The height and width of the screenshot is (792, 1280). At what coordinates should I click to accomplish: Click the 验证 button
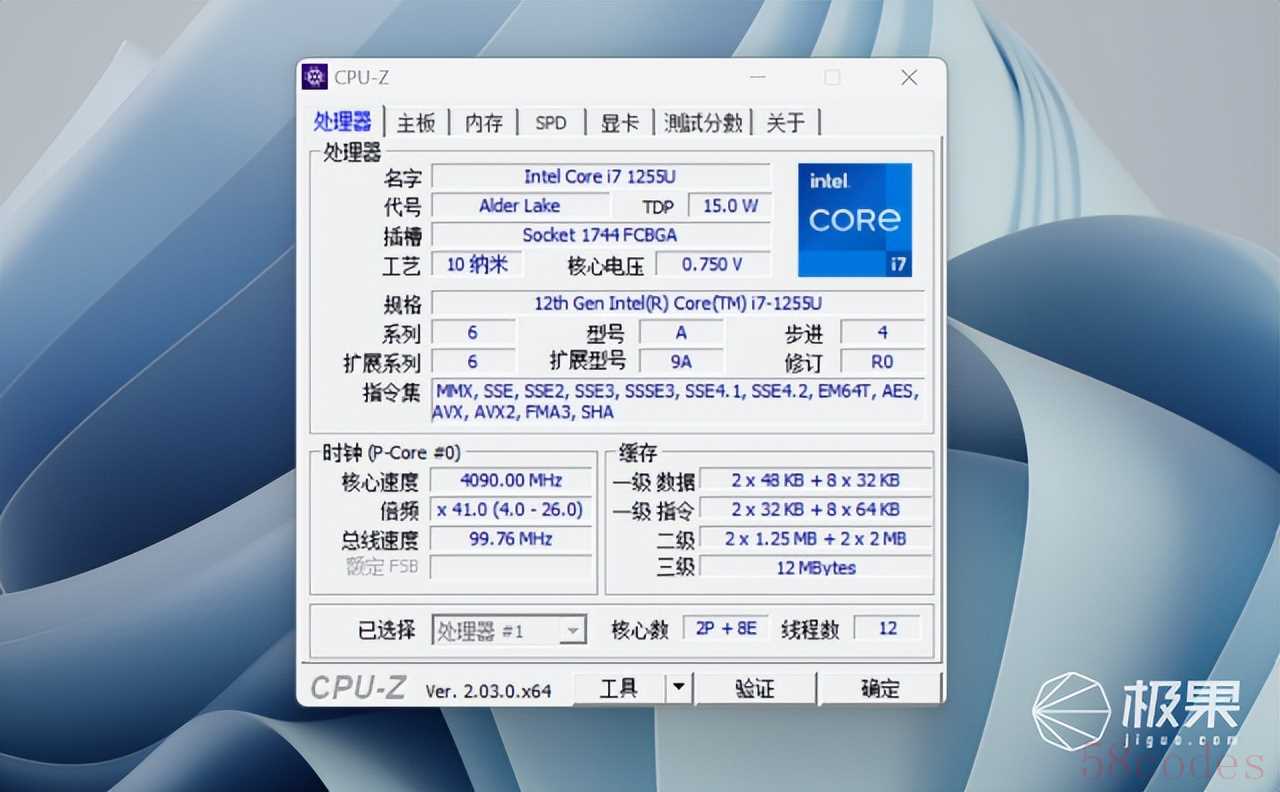pyautogui.click(x=755, y=688)
